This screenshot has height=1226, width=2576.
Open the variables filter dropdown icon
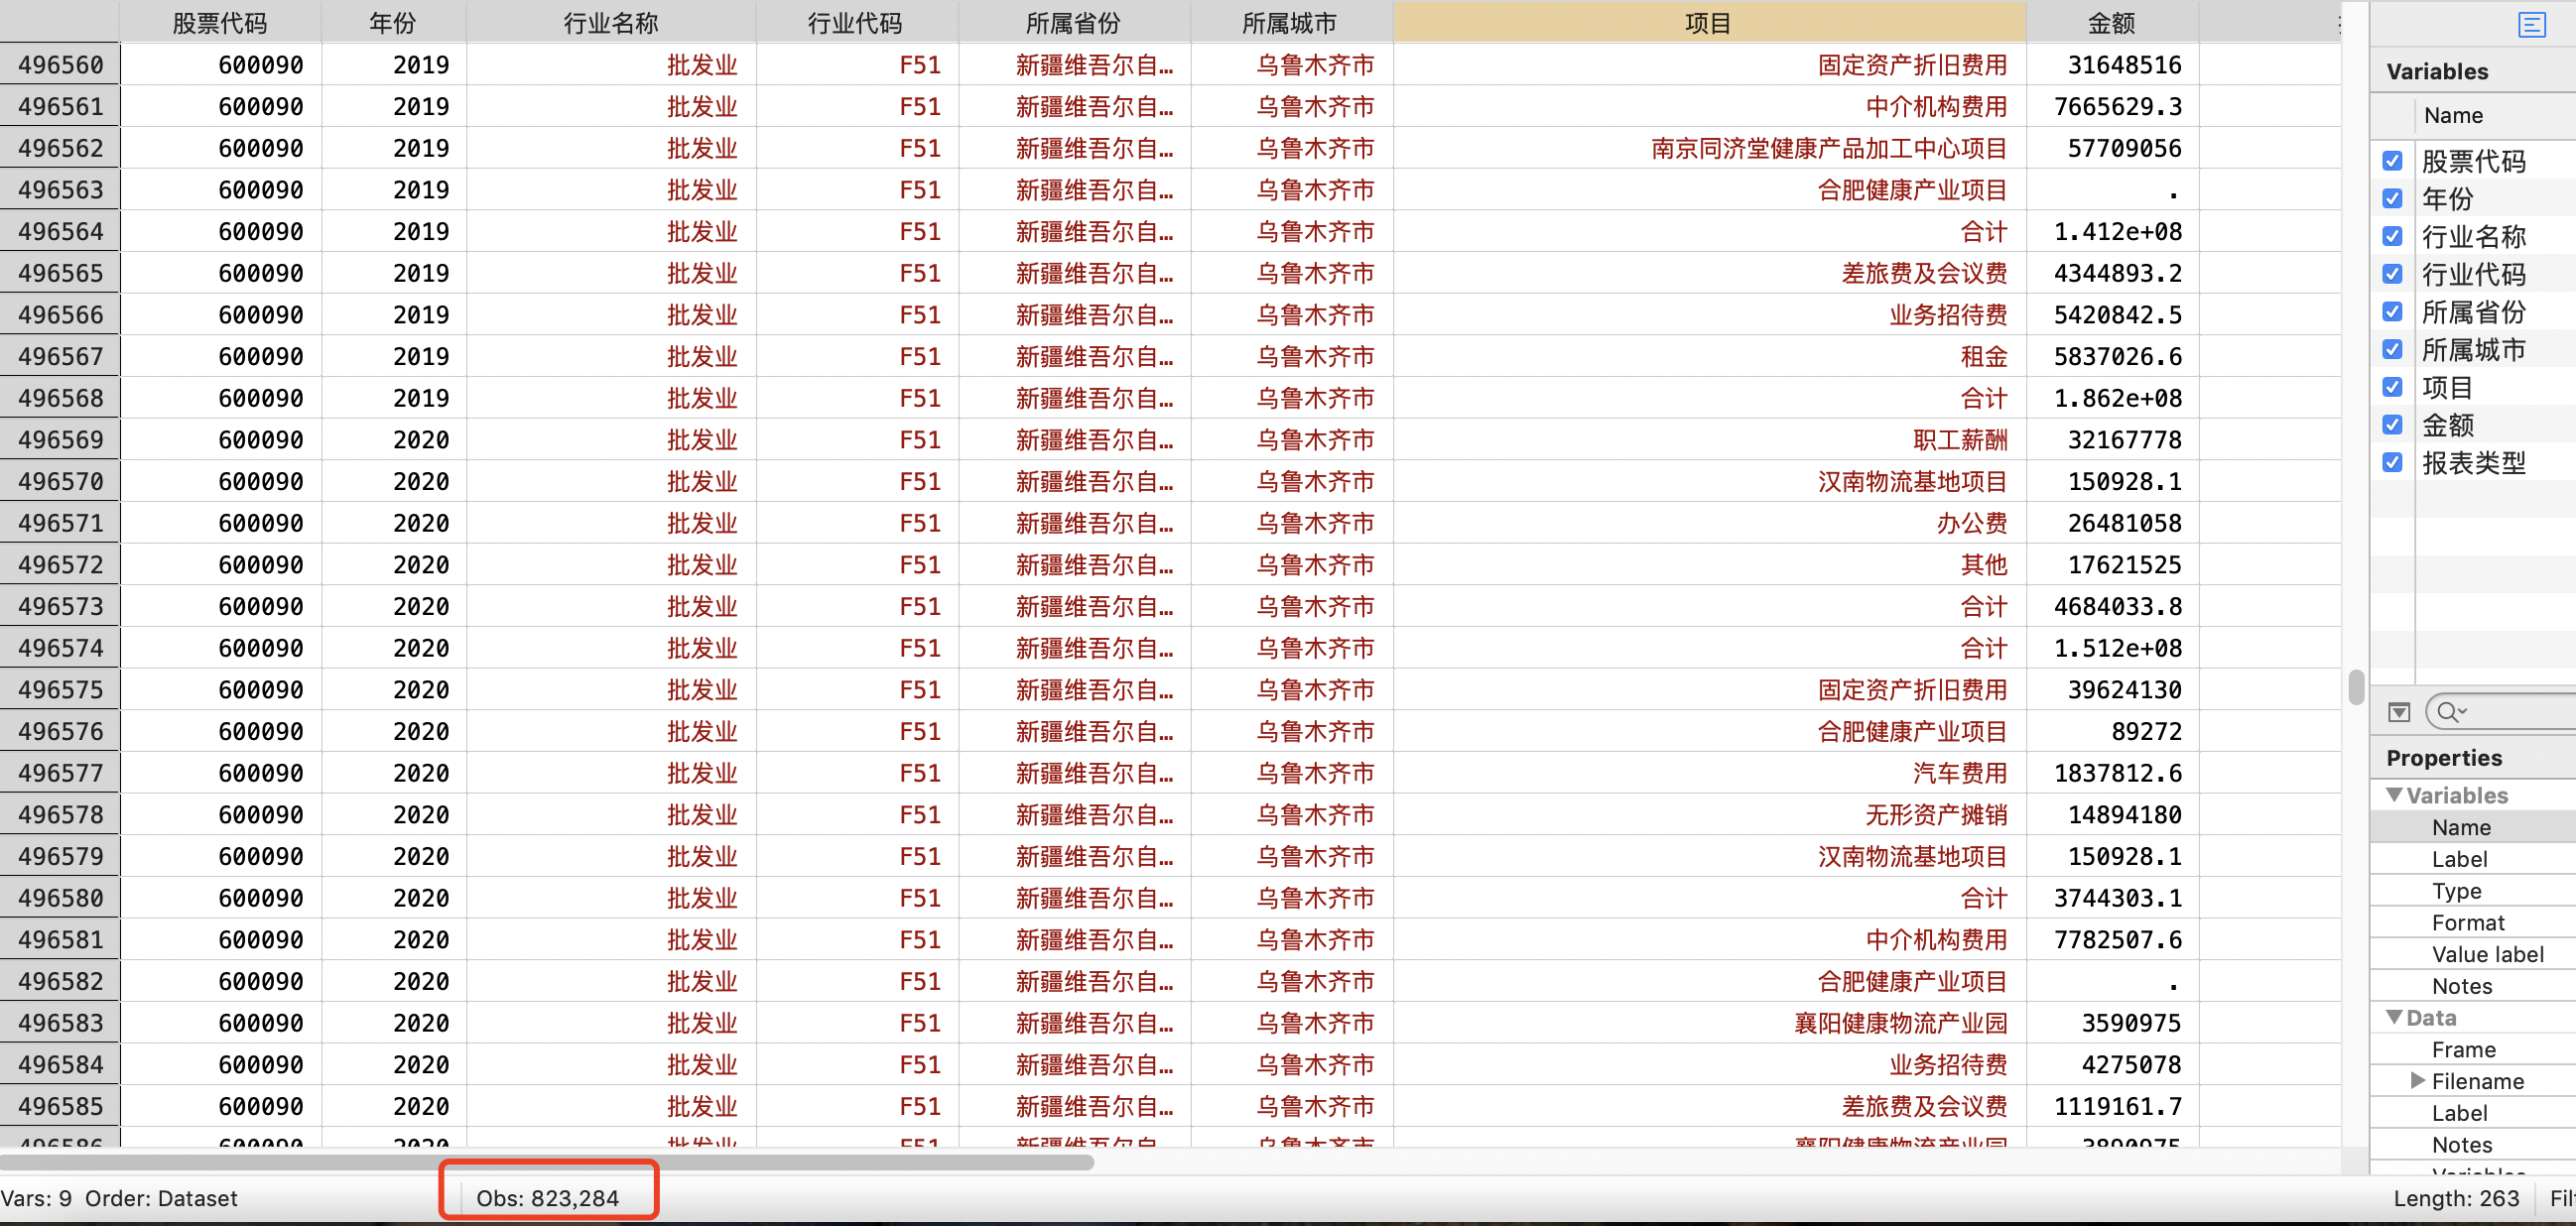(2399, 712)
